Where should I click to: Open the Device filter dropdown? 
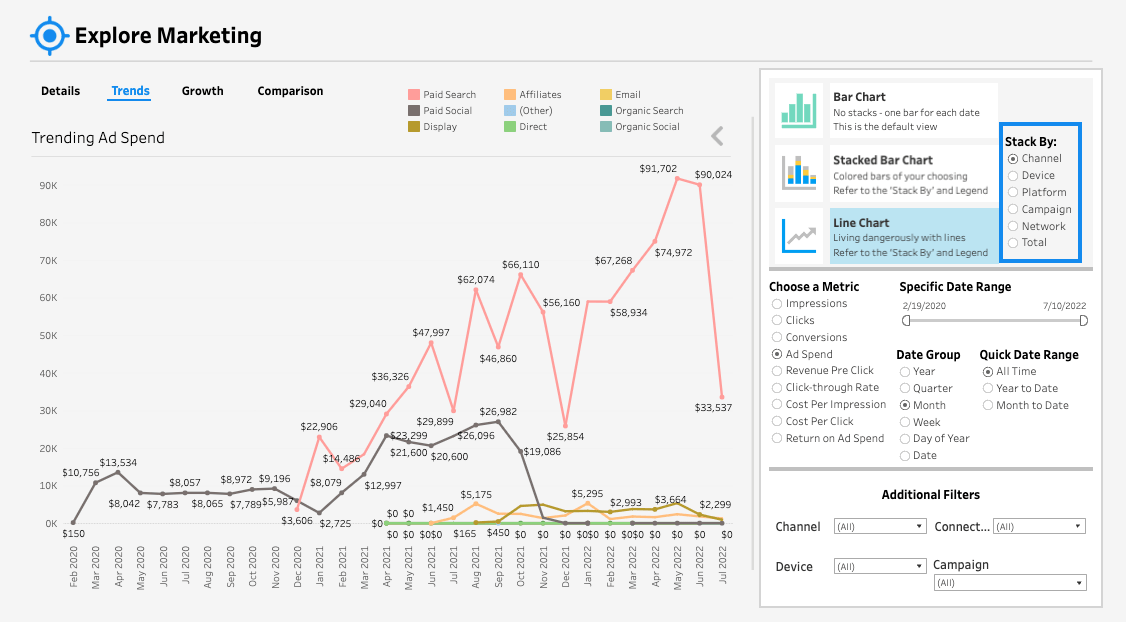(879, 565)
